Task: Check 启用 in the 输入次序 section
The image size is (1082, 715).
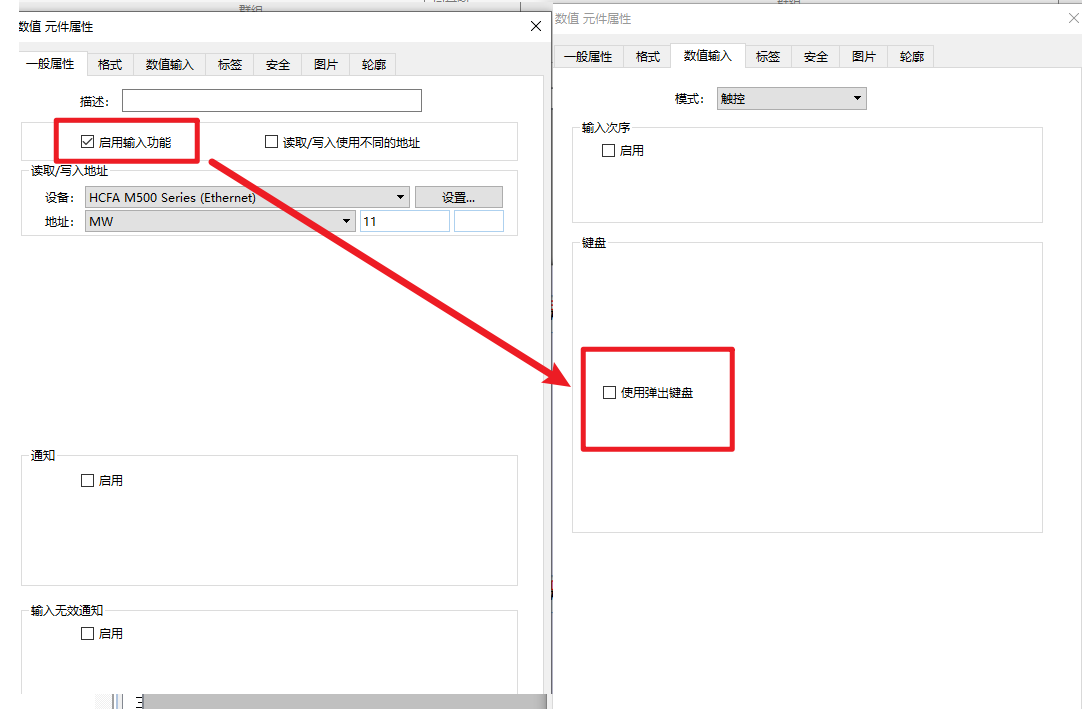Action: 608,150
